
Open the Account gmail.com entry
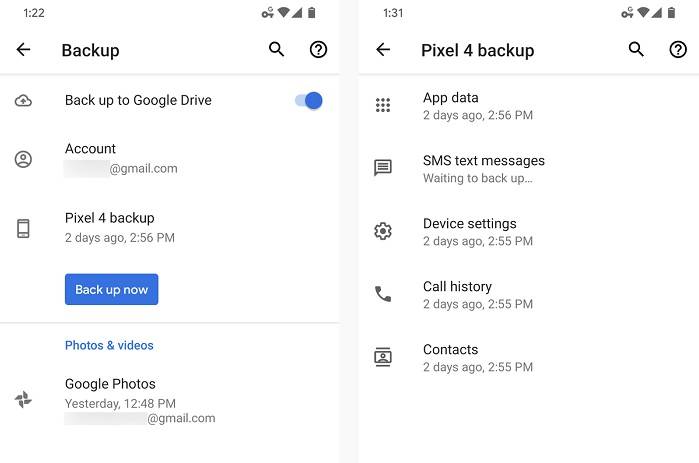[169, 159]
